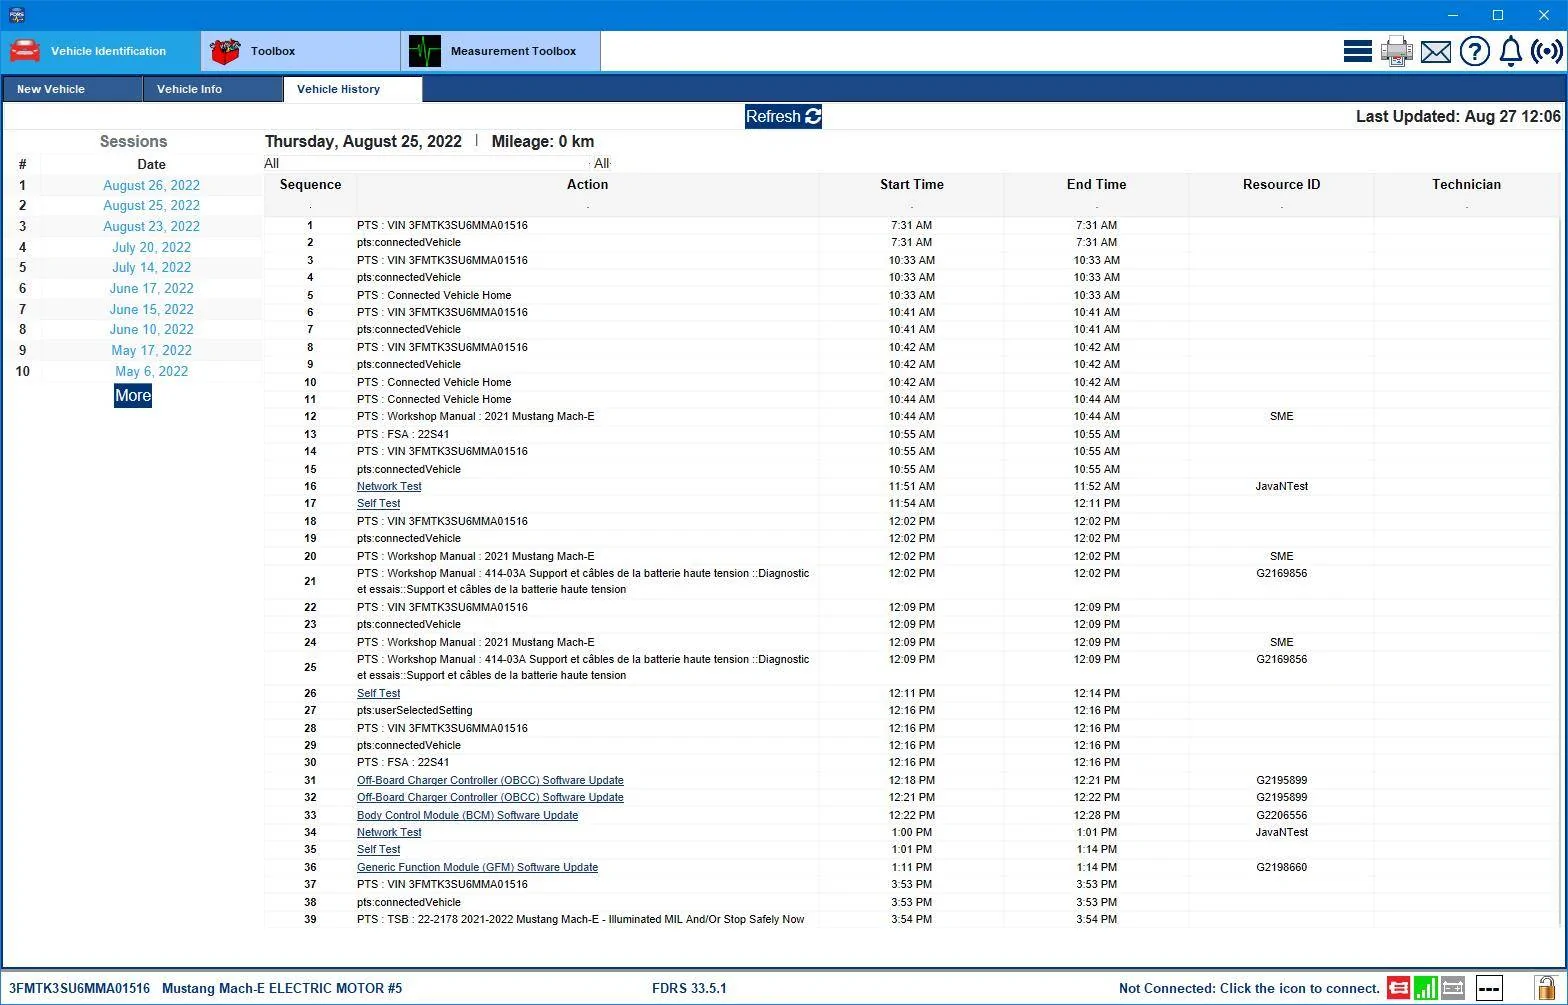The height and width of the screenshot is (1005, 1568).
Task: Open session August 23, 2022
Action: coord(151,226)
